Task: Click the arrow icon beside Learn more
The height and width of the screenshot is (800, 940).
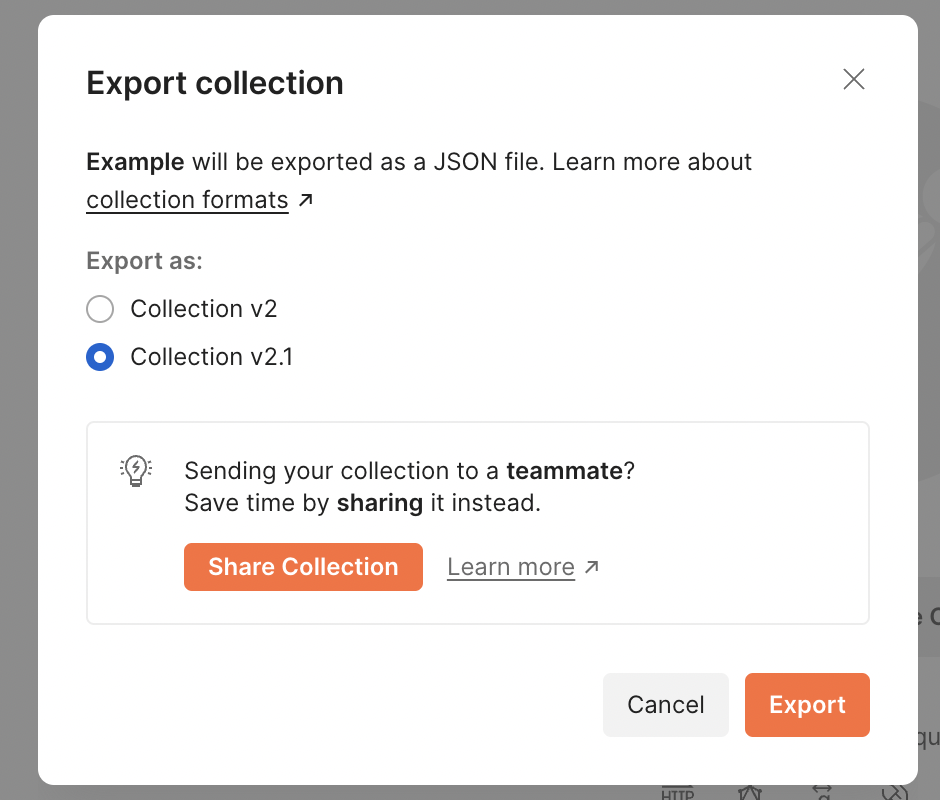Action: point(592,567)
